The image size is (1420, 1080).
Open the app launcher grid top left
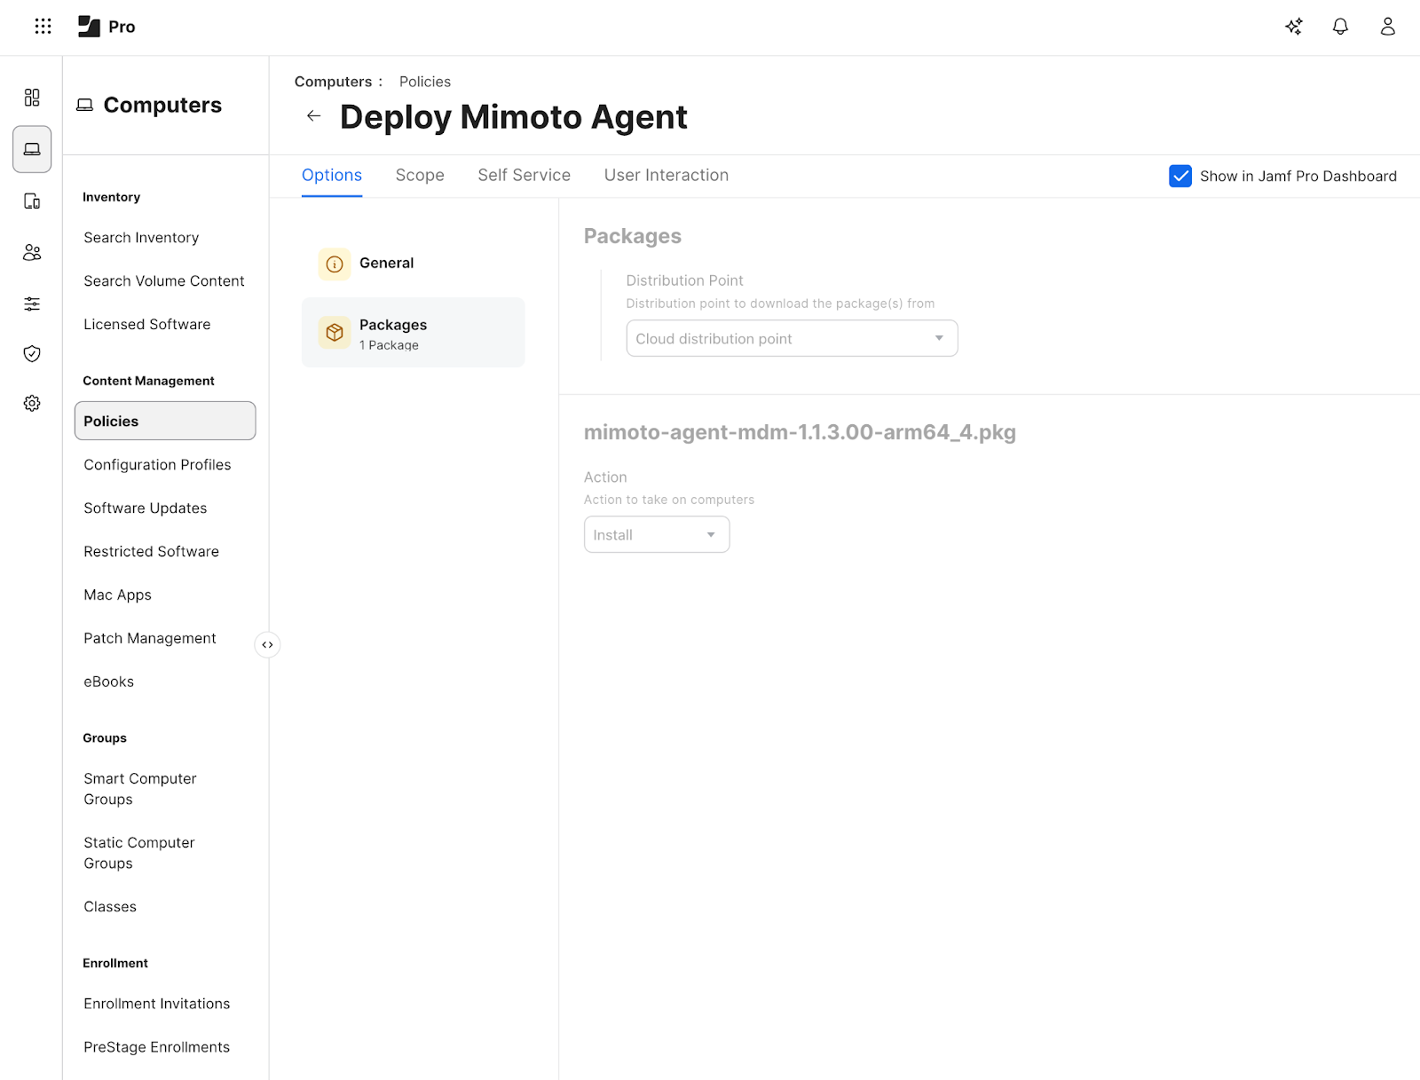[x=42, y=26]
